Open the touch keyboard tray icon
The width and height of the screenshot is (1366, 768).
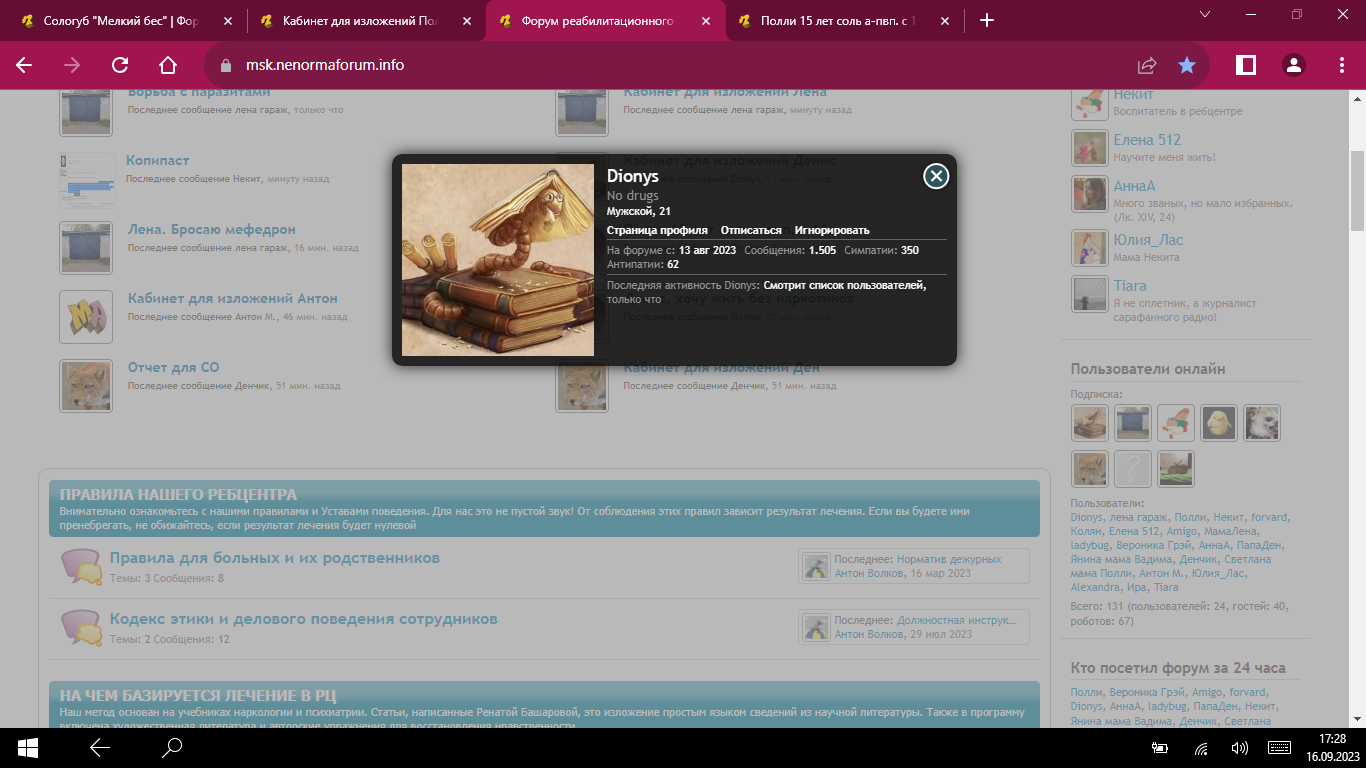1279,748
